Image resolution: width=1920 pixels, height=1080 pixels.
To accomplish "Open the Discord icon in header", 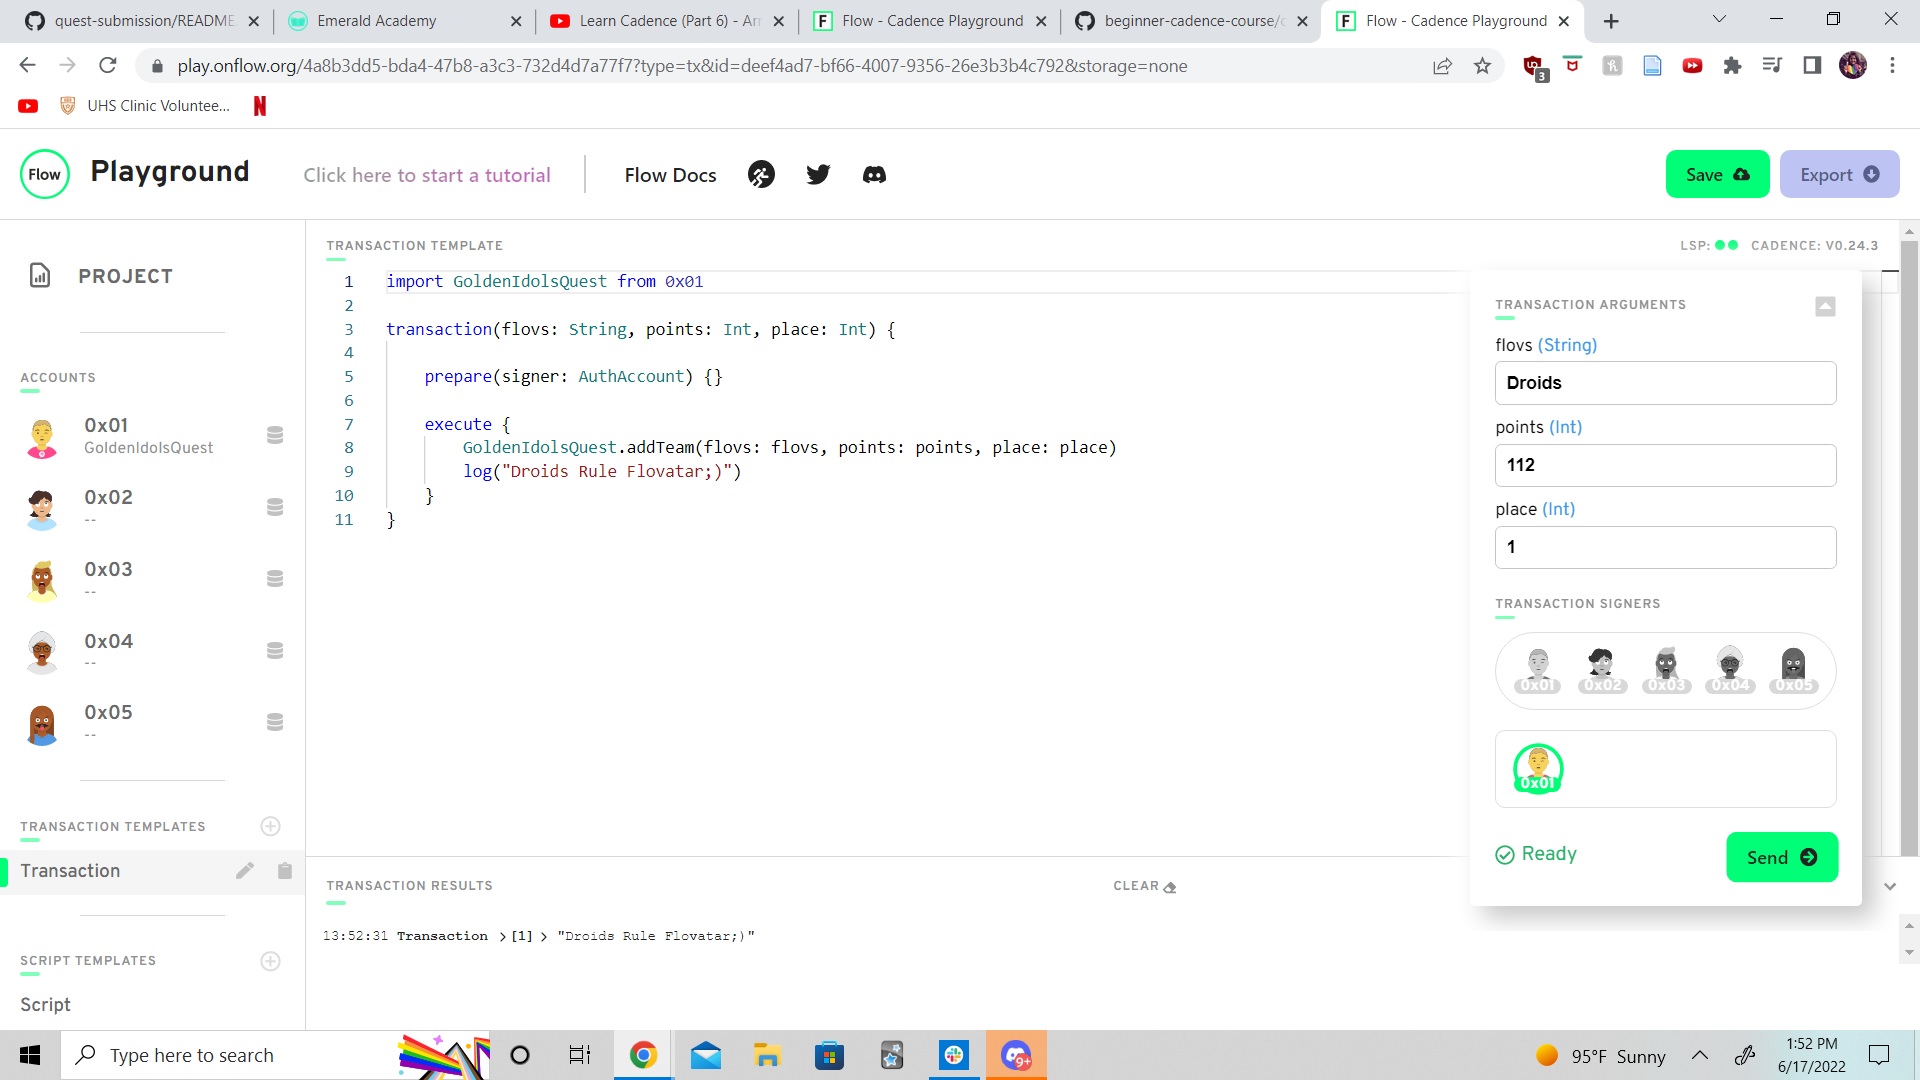I will tap(874, 174).
